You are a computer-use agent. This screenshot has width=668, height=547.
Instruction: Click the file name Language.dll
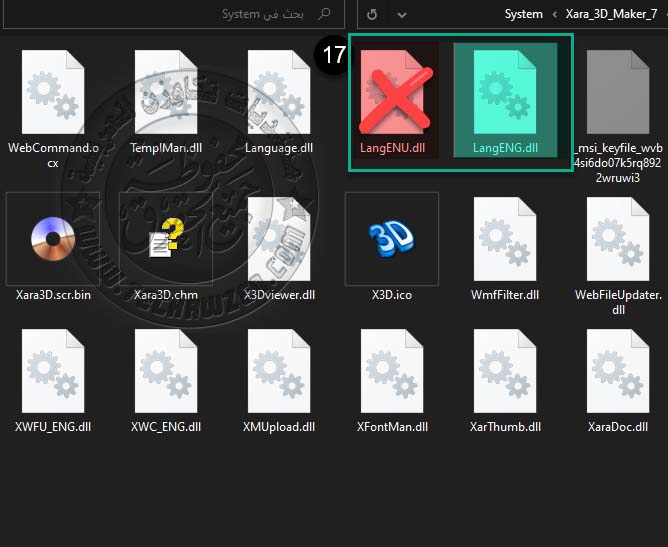[279, 148]
